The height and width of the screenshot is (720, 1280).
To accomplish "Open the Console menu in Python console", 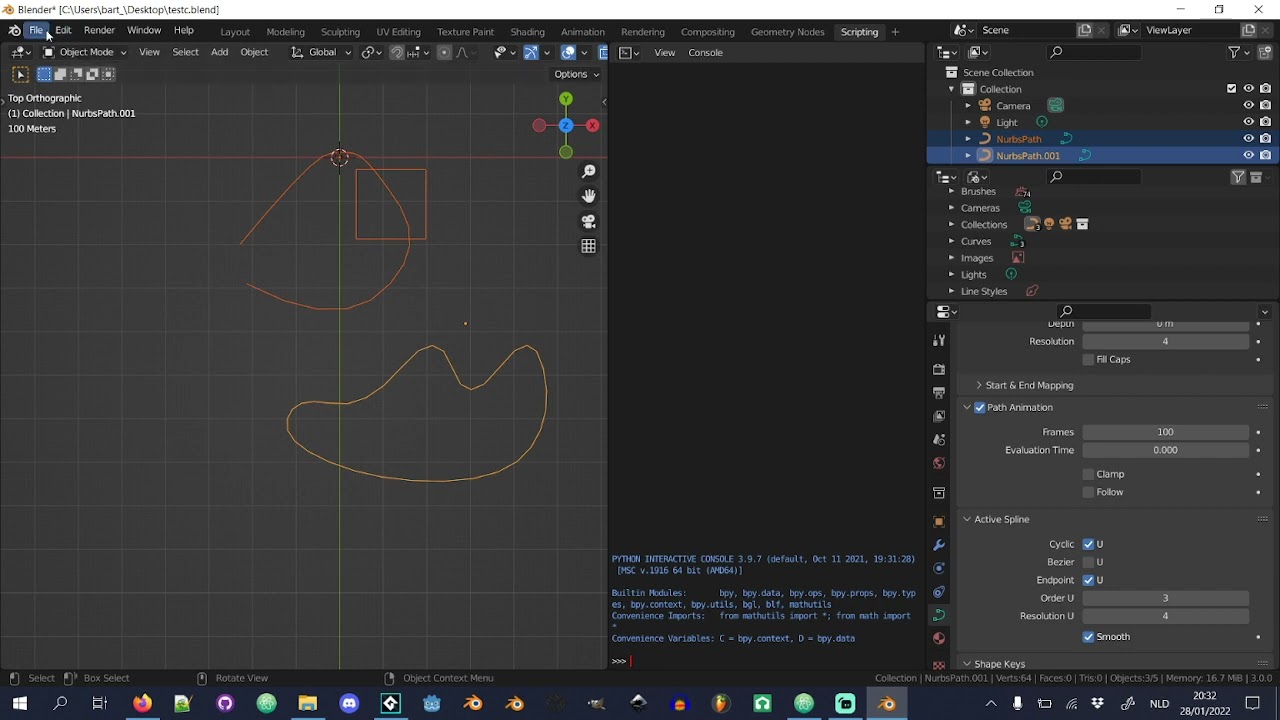I will coord(705,52).
